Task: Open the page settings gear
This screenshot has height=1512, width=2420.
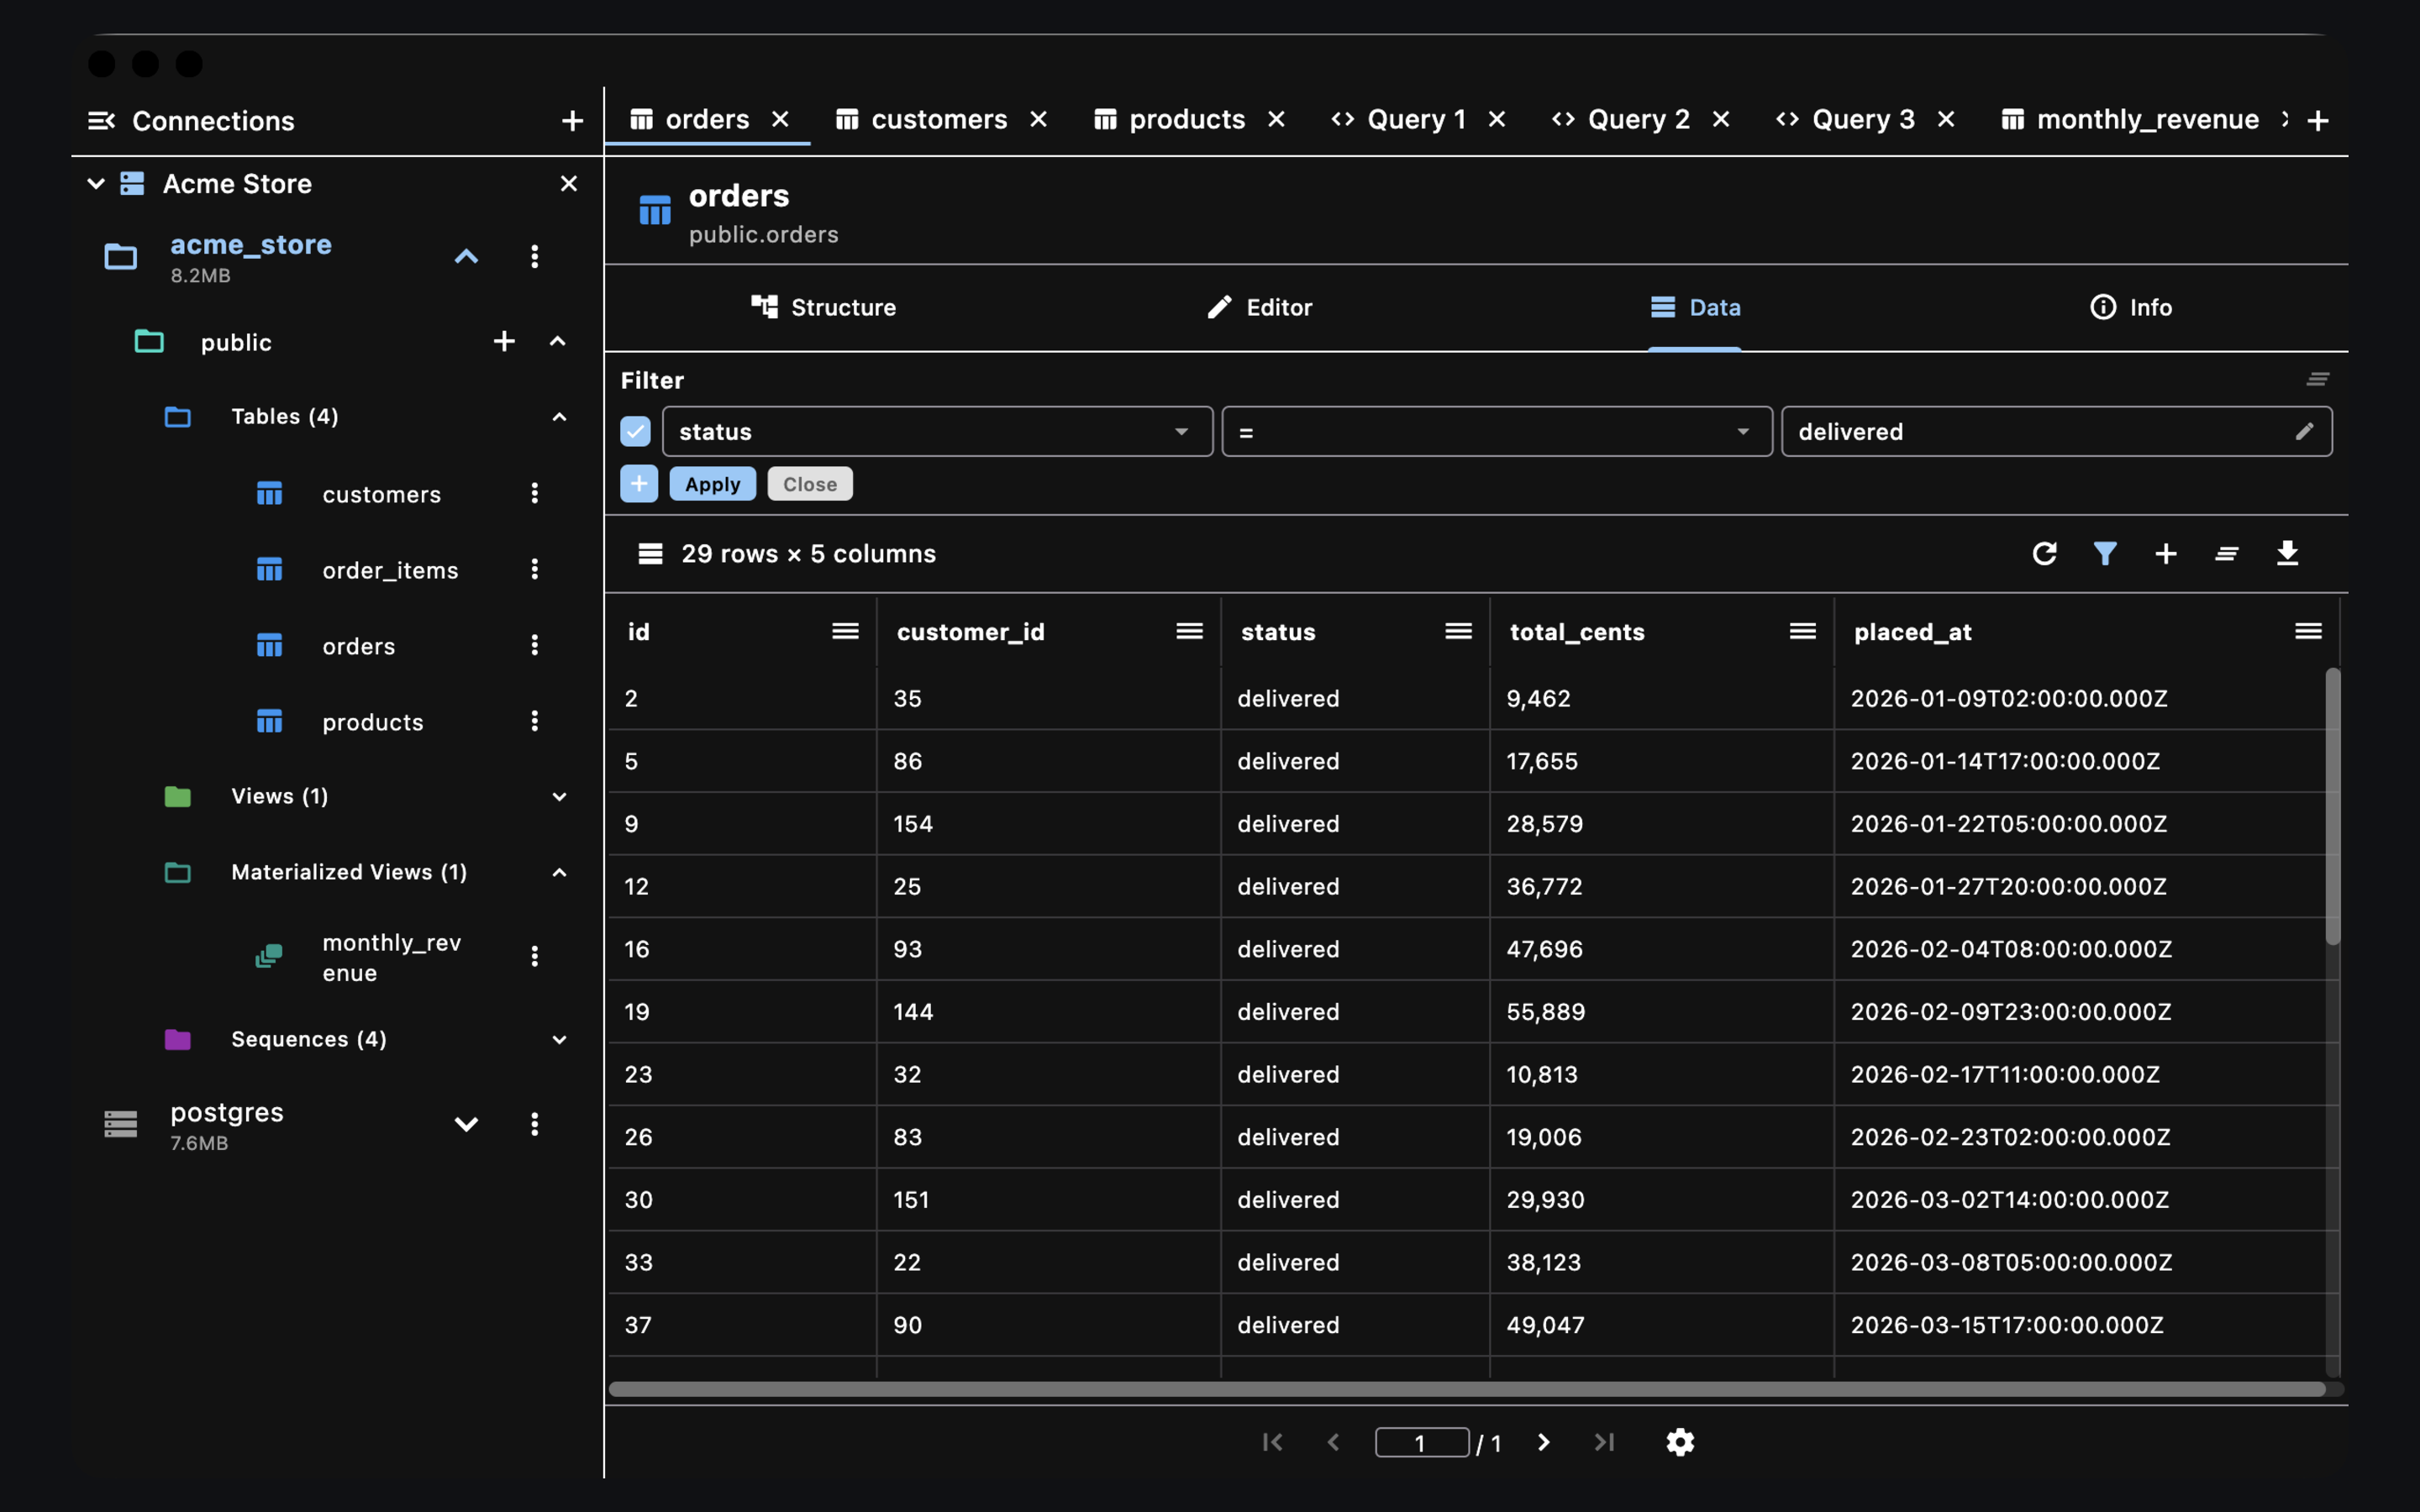Action: 1680,1442
